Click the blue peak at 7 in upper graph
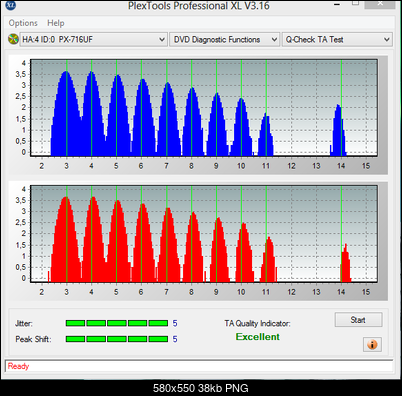Screen dimensions: 402x396 tap(168, 119)
